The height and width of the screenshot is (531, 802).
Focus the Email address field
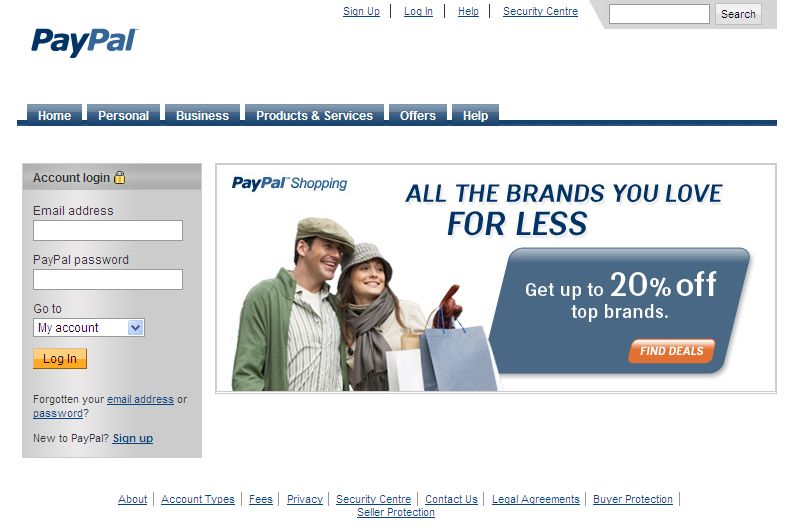pyautogui.click(x=108, y=231)
